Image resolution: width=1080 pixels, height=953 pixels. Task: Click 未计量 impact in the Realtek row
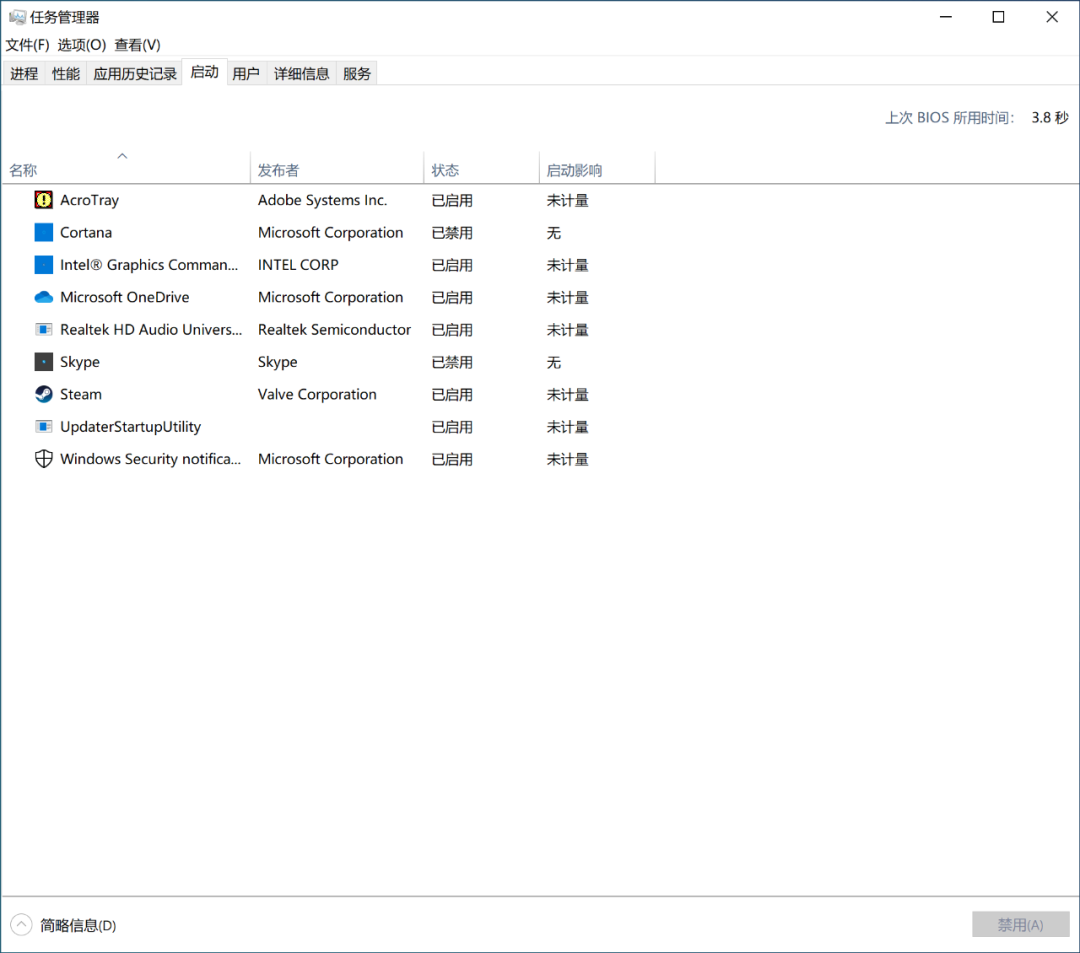coord(568,330)
